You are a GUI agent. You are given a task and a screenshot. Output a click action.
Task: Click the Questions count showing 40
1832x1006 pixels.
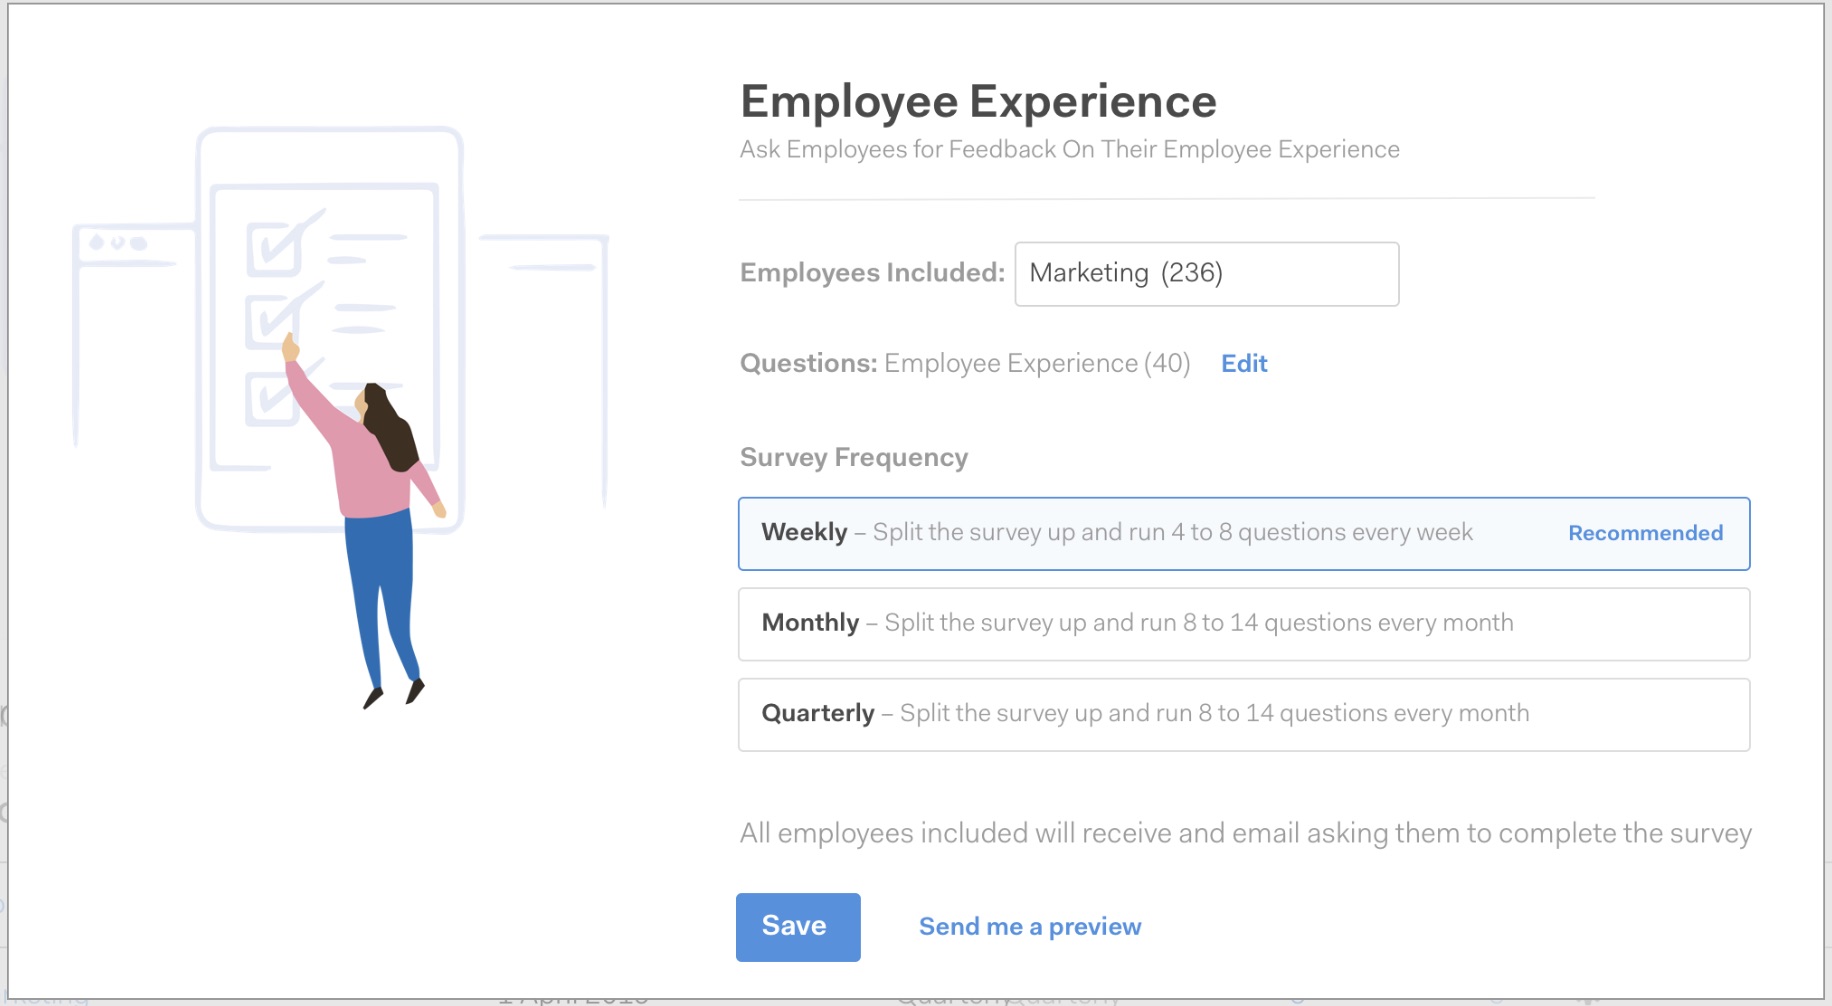(x=1037, y=363)
